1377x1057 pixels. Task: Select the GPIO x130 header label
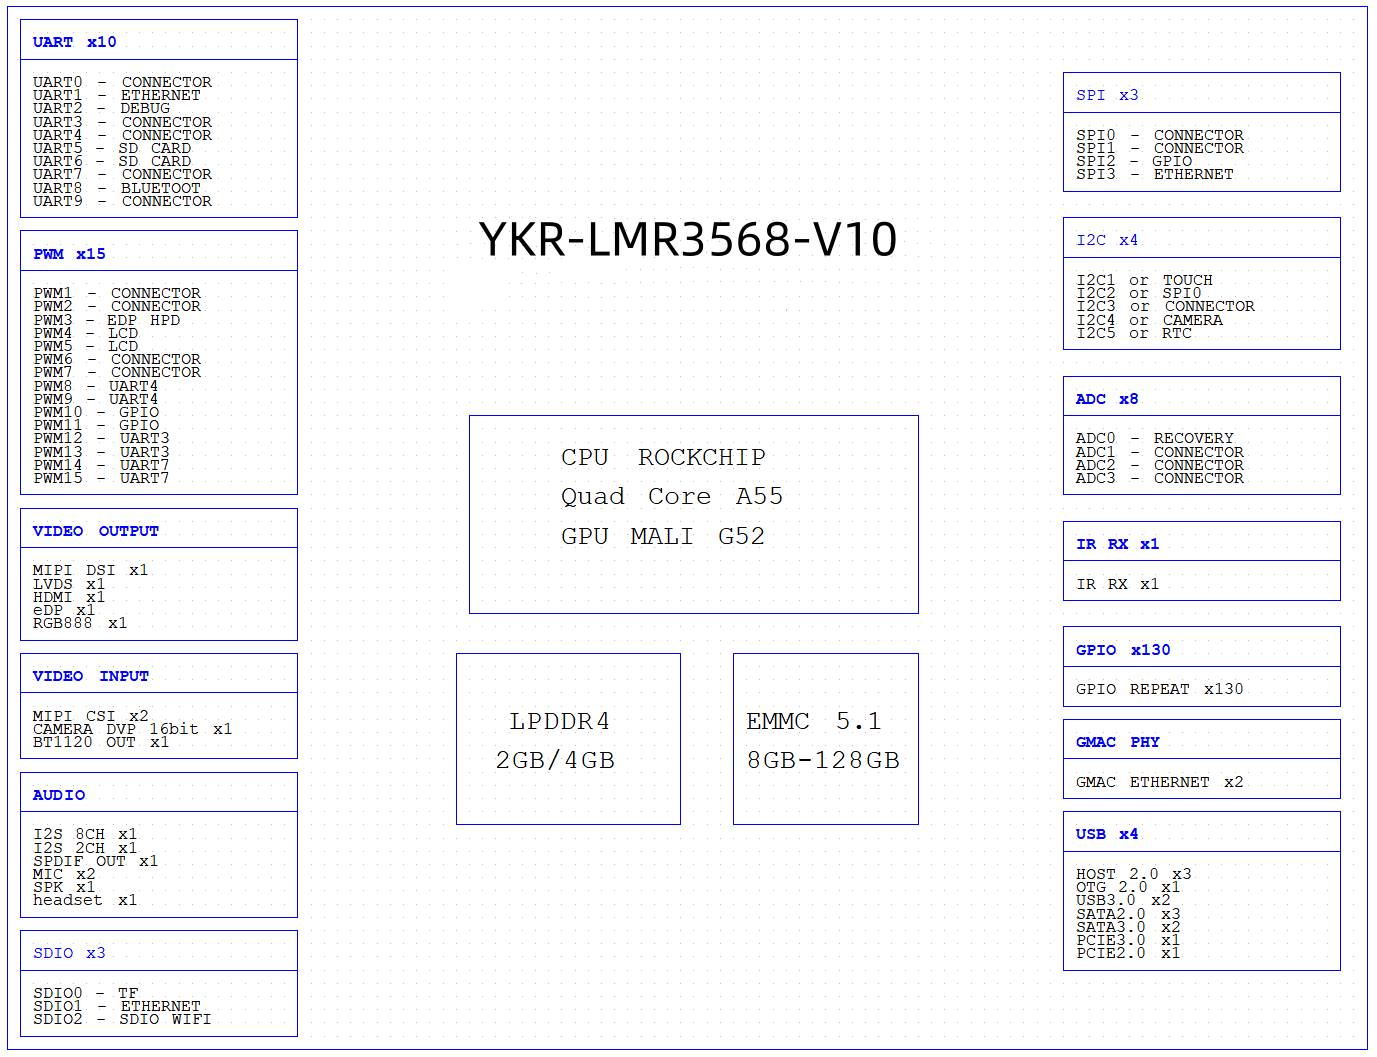[x=1123, y=650]
